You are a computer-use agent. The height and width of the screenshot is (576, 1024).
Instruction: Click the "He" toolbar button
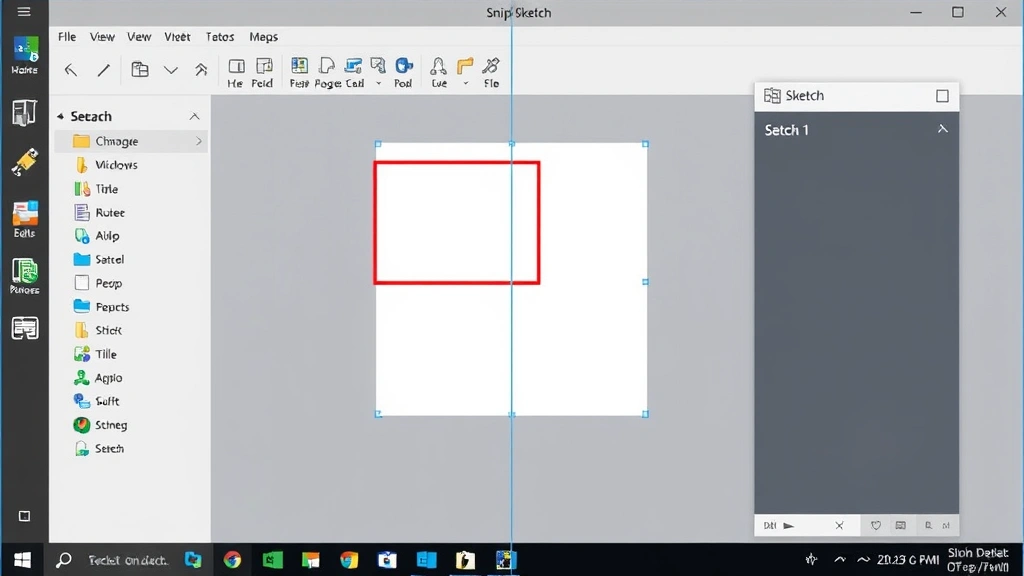pos(235,68)
